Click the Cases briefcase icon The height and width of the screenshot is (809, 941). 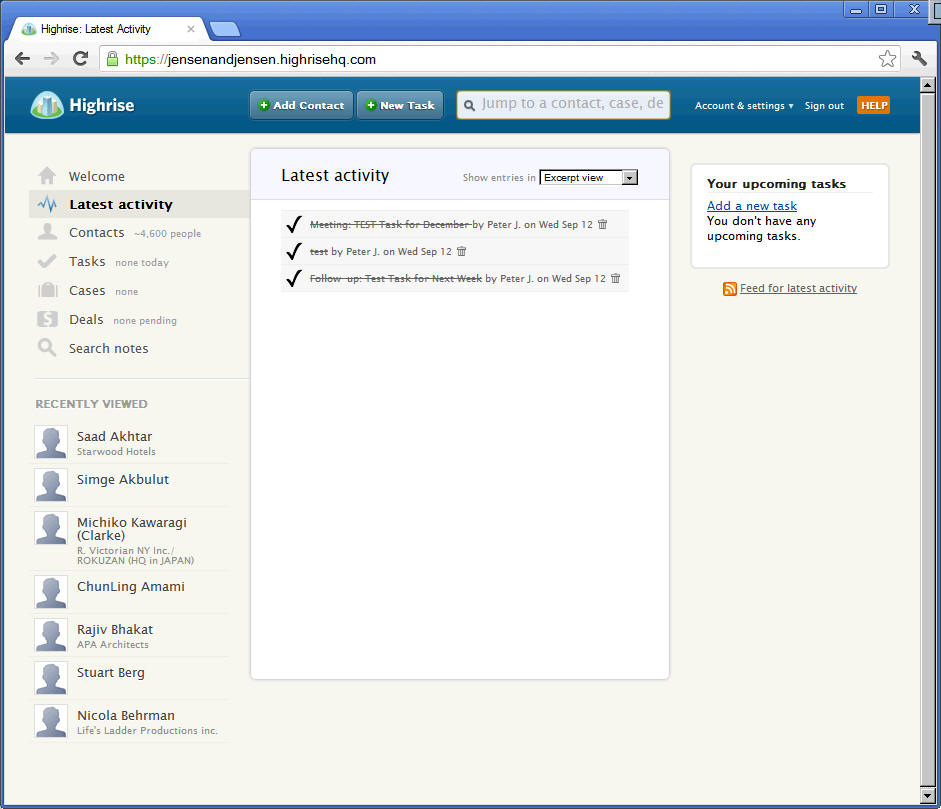pyautogui.click(x=47, y=290)
